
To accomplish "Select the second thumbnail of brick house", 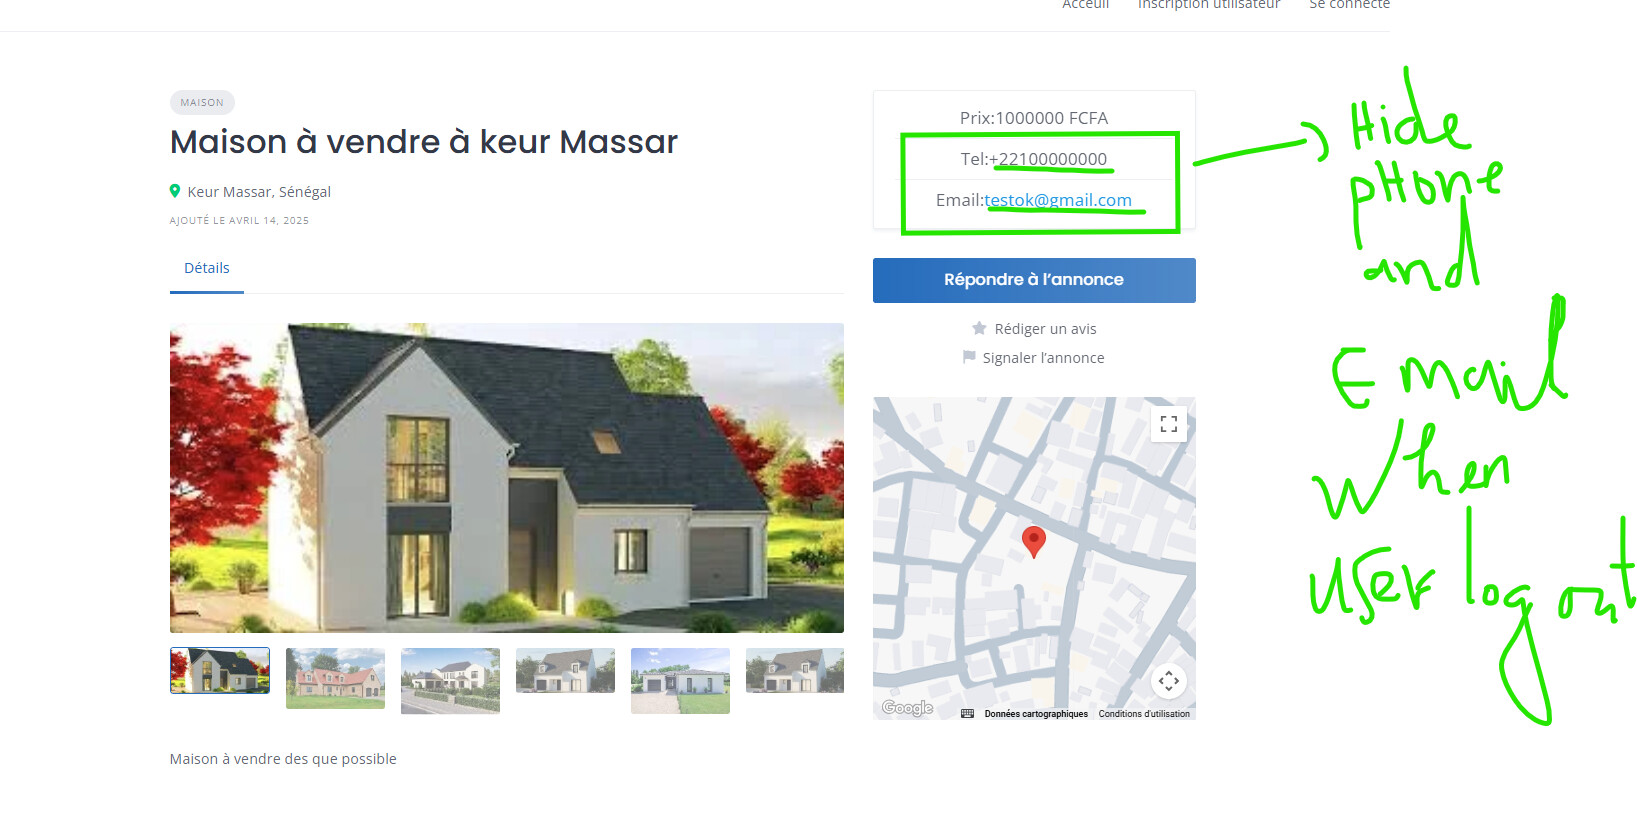I will (x=335, y=678).
